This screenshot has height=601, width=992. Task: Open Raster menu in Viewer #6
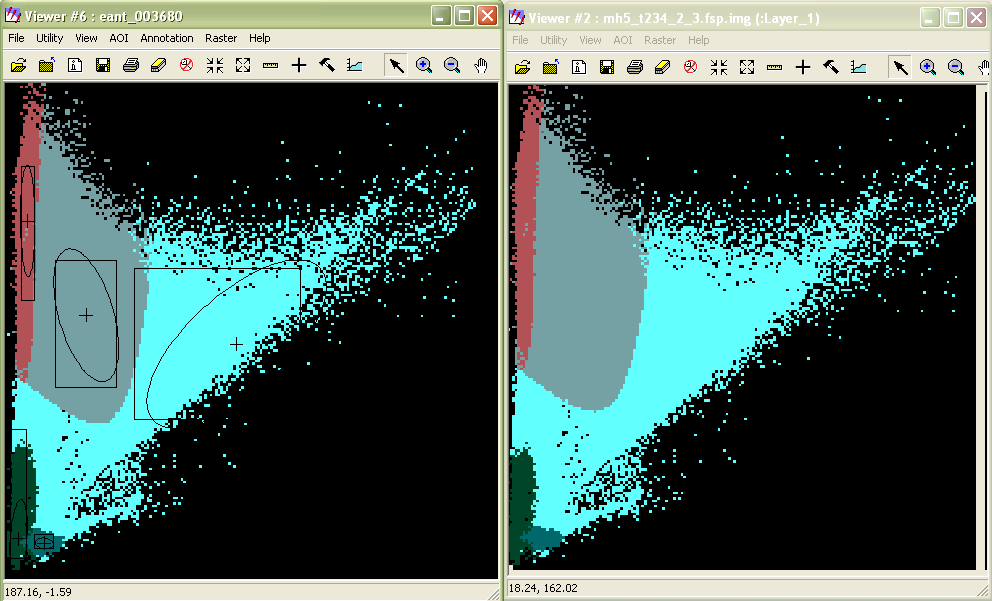click(221, 38)
